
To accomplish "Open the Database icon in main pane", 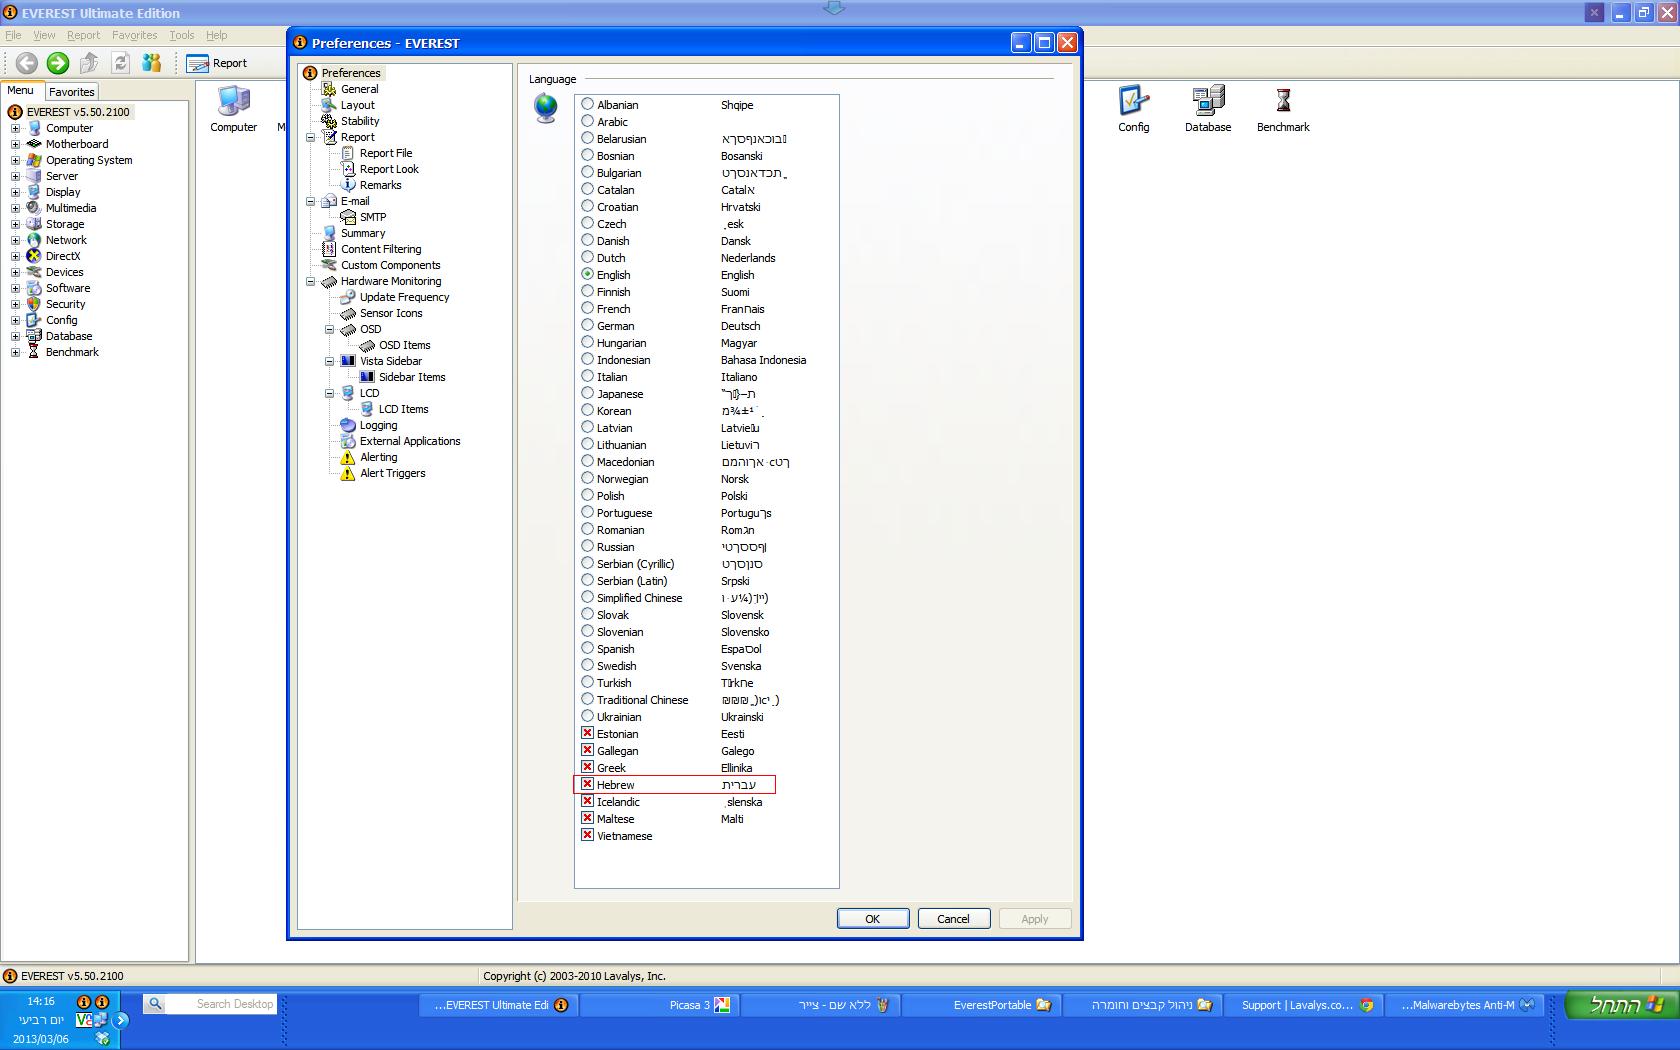I will coord(1208,109).
